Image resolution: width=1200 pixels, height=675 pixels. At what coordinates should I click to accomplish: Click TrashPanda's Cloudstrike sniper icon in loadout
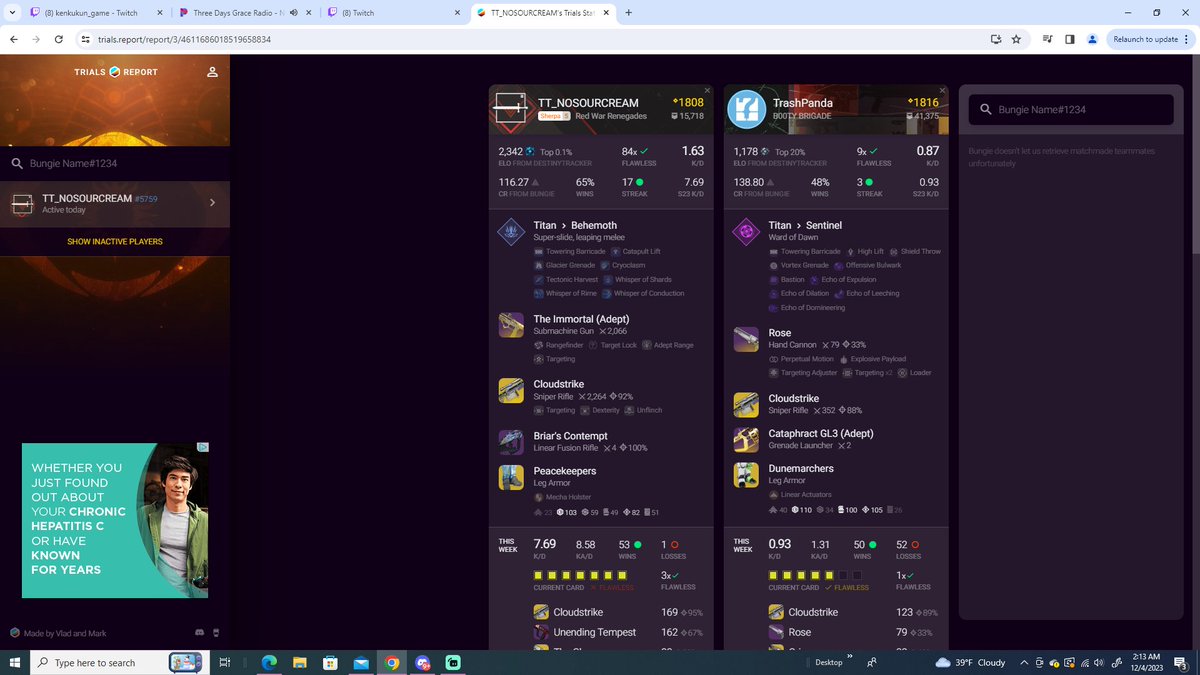[x=746, y=404]
